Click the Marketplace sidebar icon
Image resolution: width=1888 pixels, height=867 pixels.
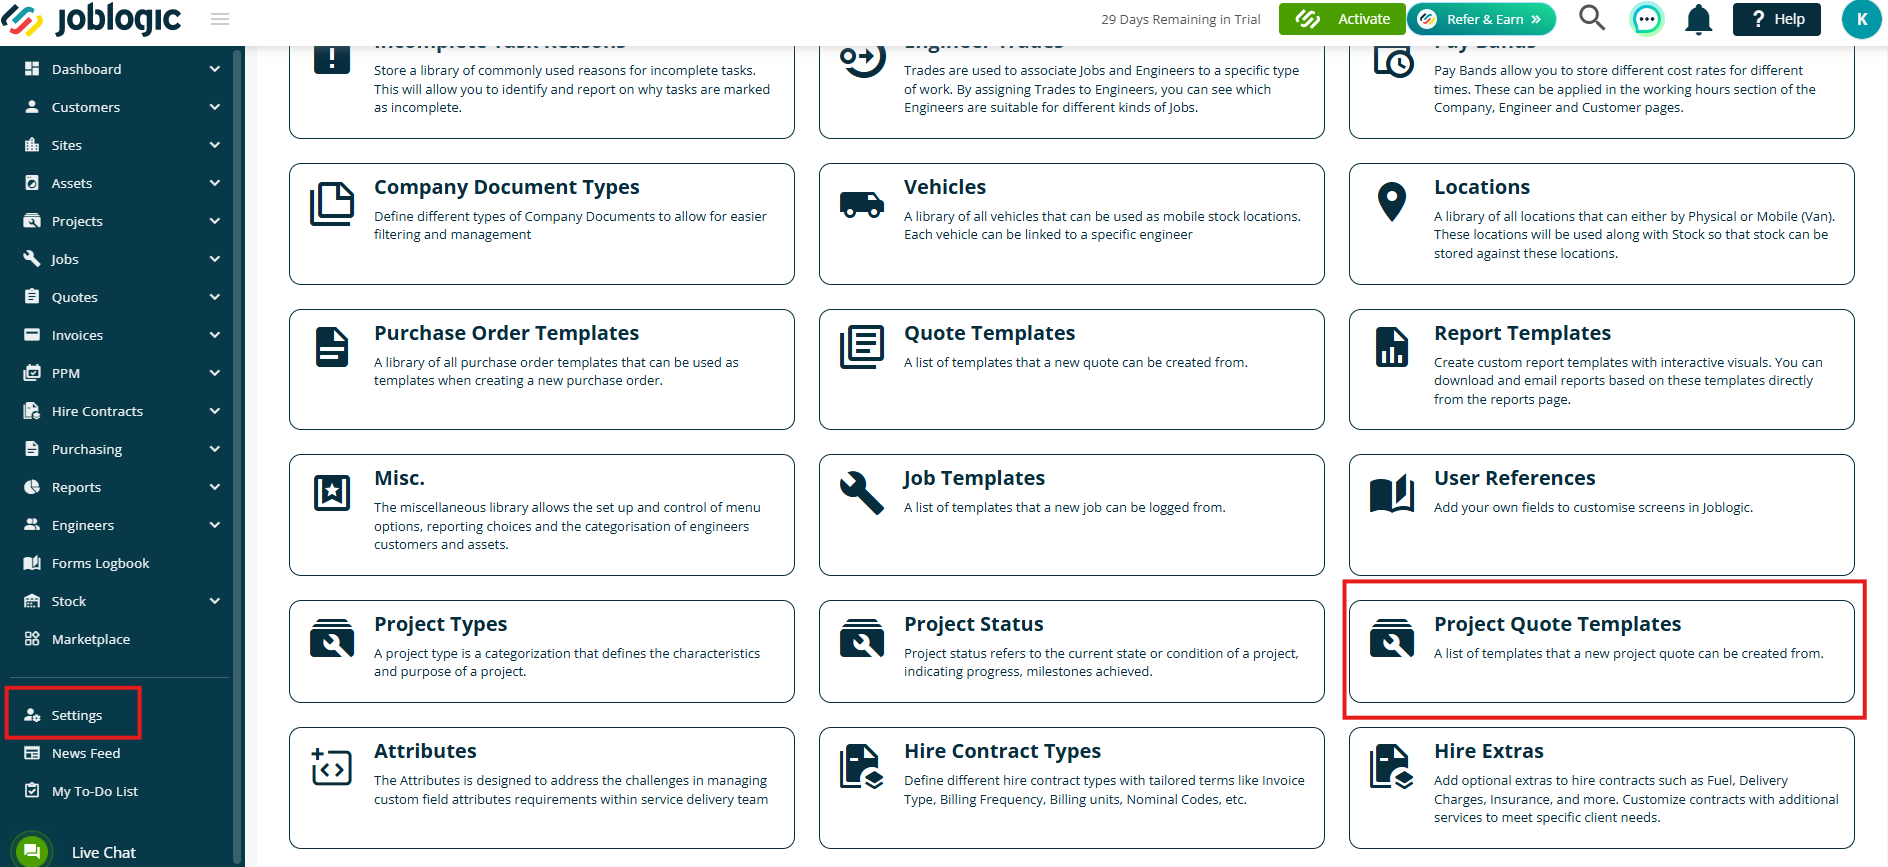pyautogui.click(x=32, y=639)
